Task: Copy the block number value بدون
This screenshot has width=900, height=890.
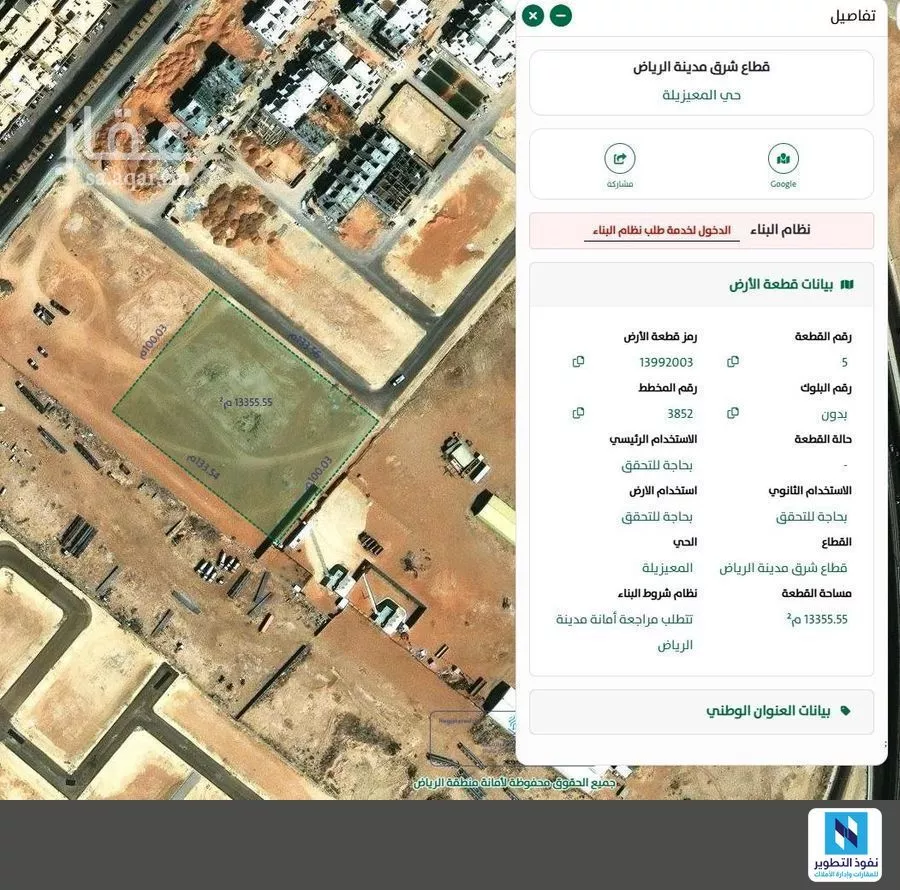Action: (x=732, y=412)
